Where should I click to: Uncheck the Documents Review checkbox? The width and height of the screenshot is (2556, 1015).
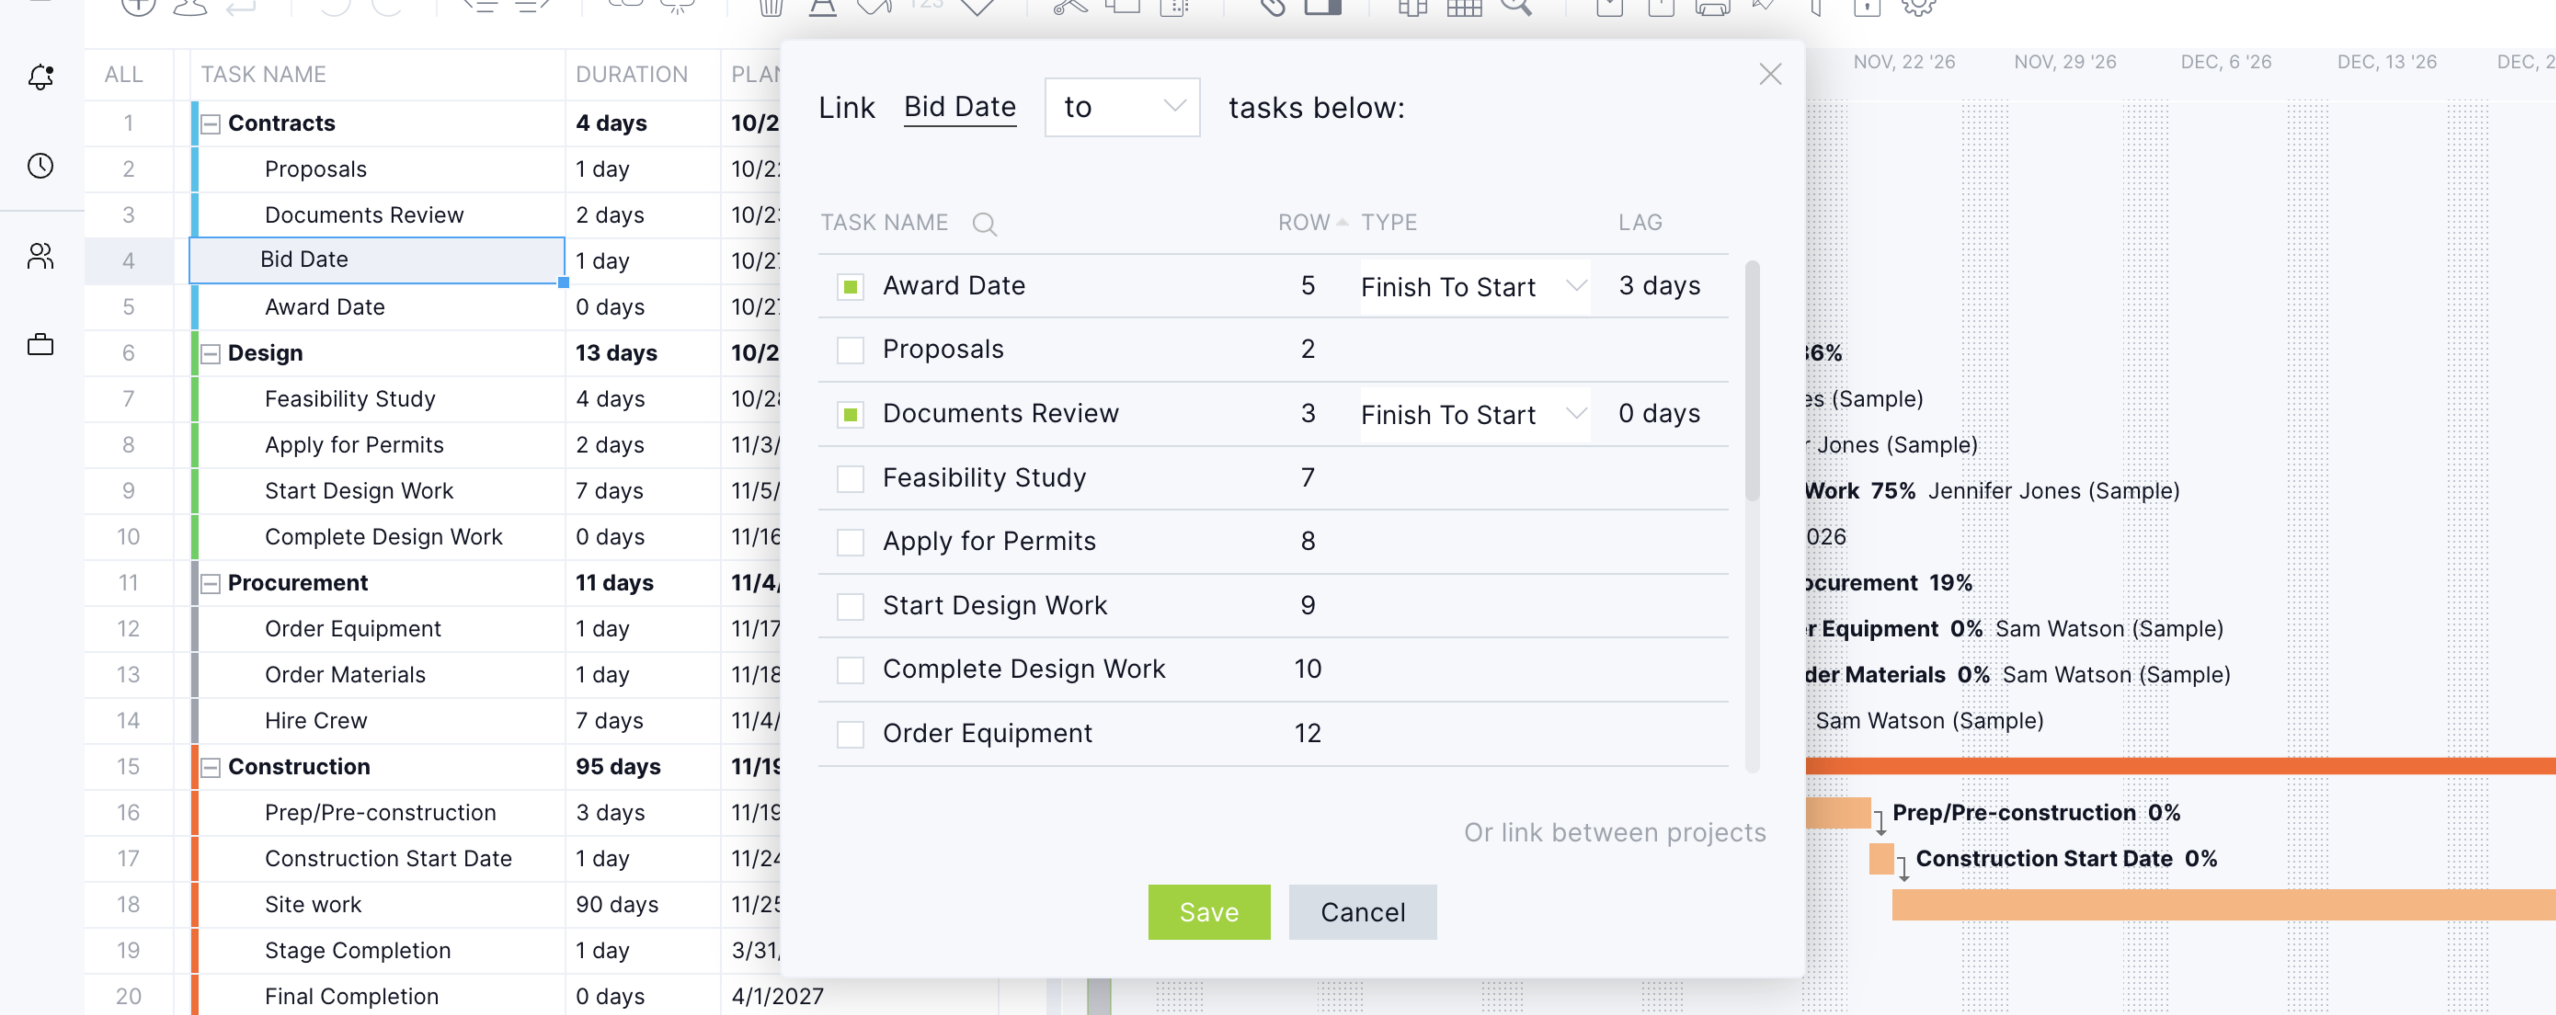850,414
